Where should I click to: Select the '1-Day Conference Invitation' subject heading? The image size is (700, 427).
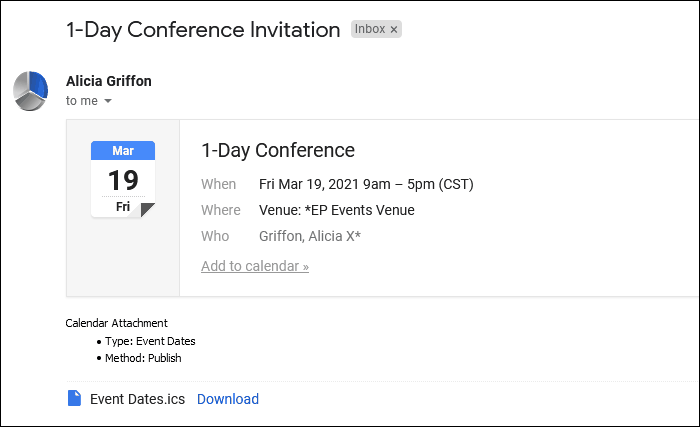203,30
